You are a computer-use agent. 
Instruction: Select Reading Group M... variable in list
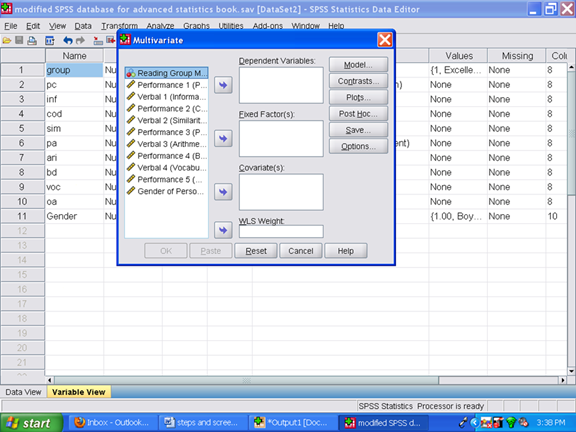(x=167, y=73)
